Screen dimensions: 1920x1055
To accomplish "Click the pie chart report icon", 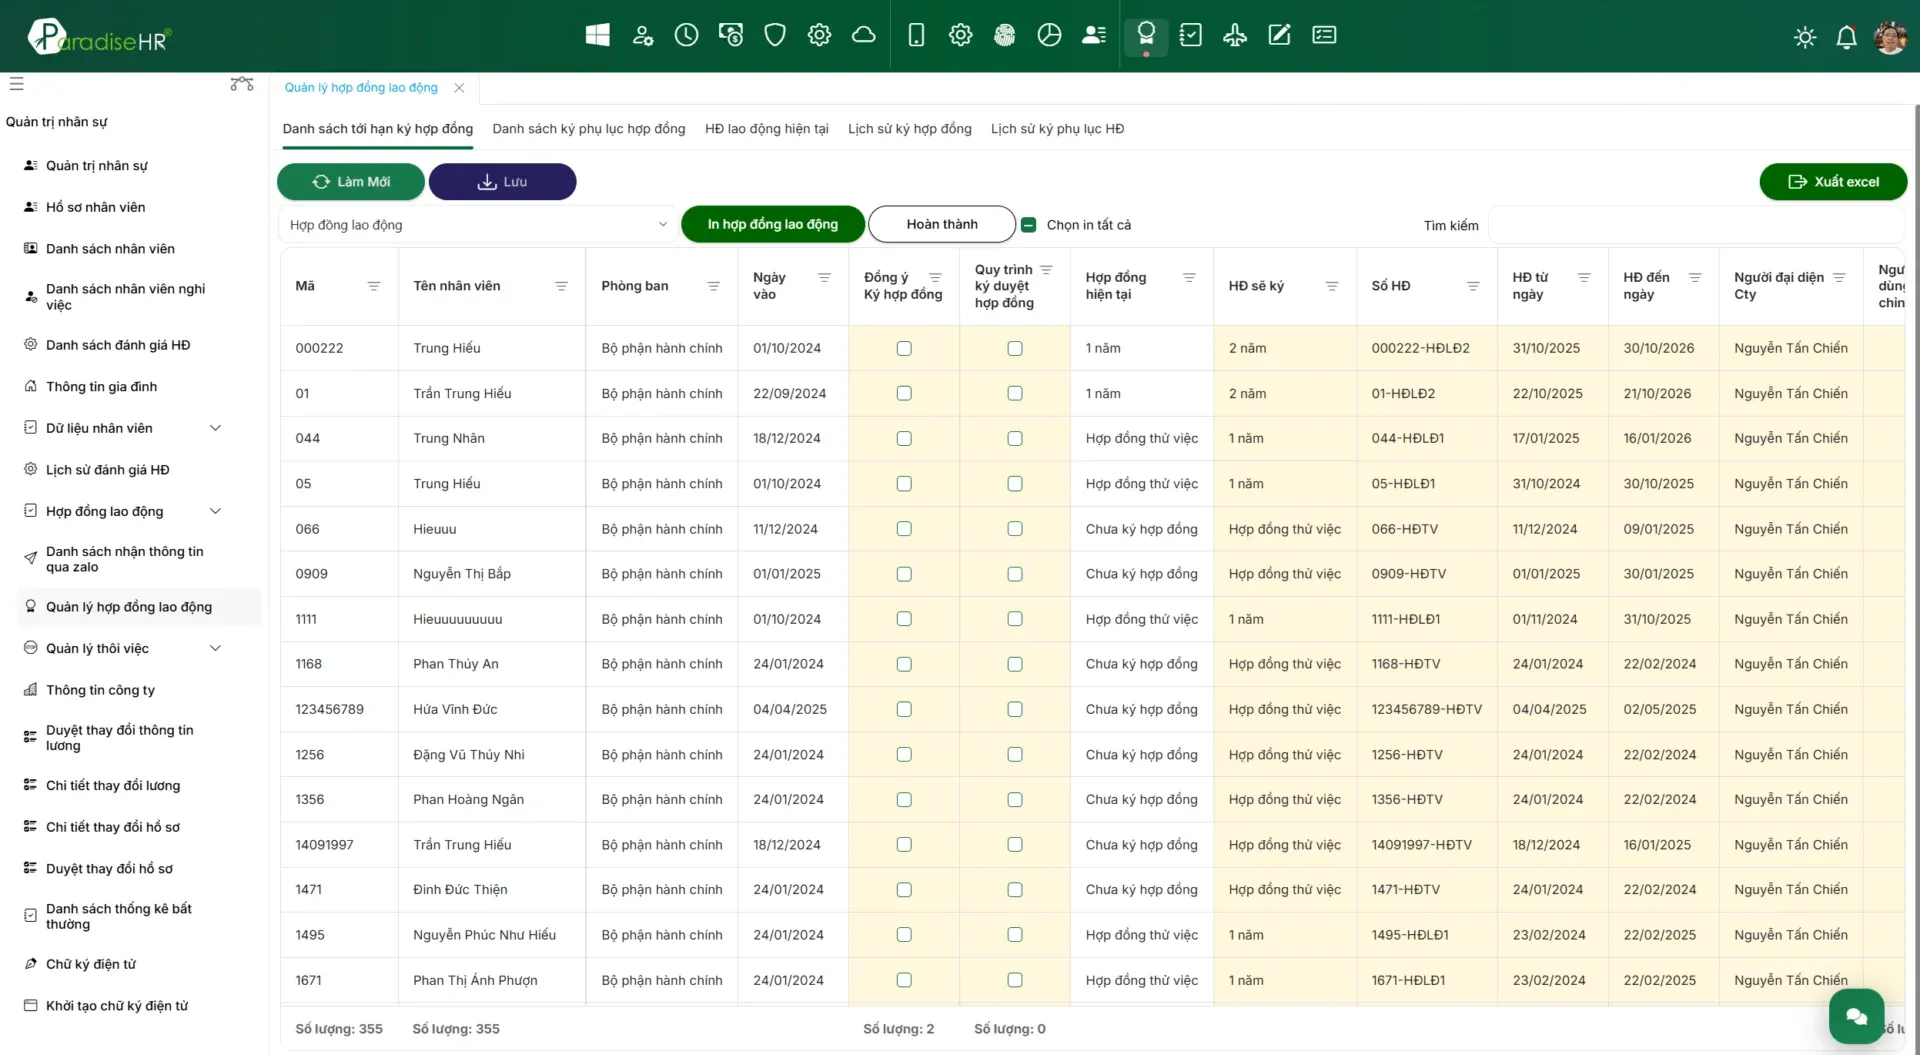I will (1049, 35).
